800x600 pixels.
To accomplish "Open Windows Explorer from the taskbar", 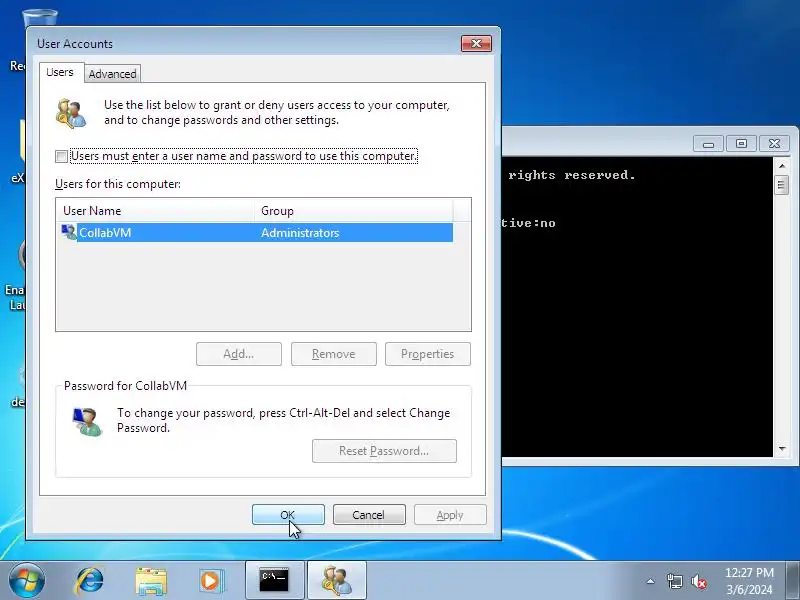I will [x=151, y=581].
